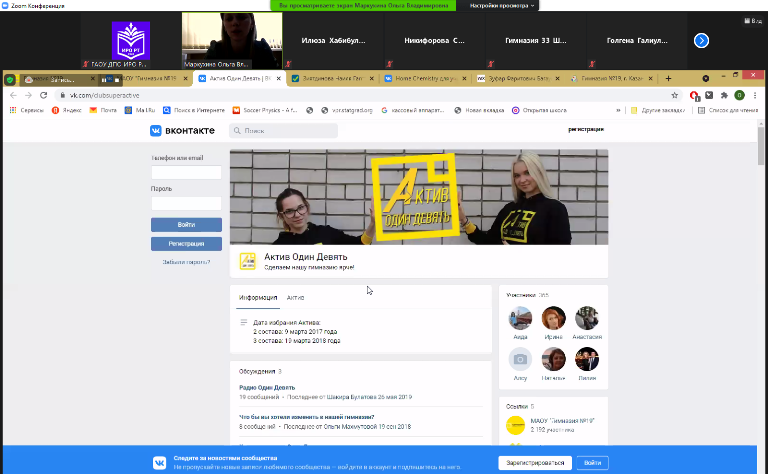Click the Актив Один Девять group avatar
The width and height of the screenshot is (768, 474).
pyautogui.click(x=247, y=261)
